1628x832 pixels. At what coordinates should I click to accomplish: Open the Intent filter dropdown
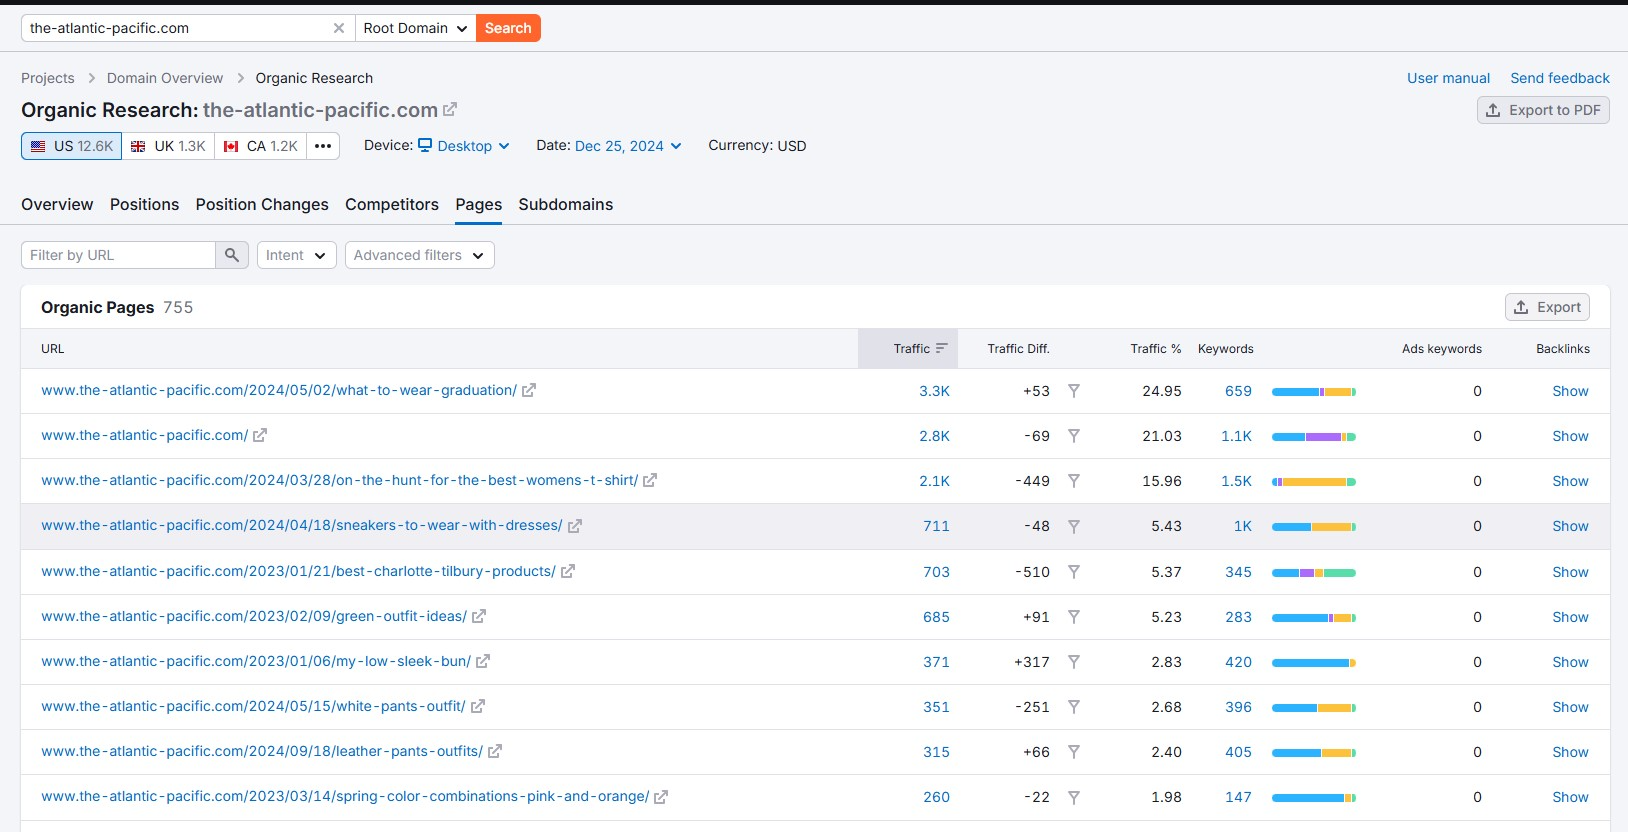[296, 255]
